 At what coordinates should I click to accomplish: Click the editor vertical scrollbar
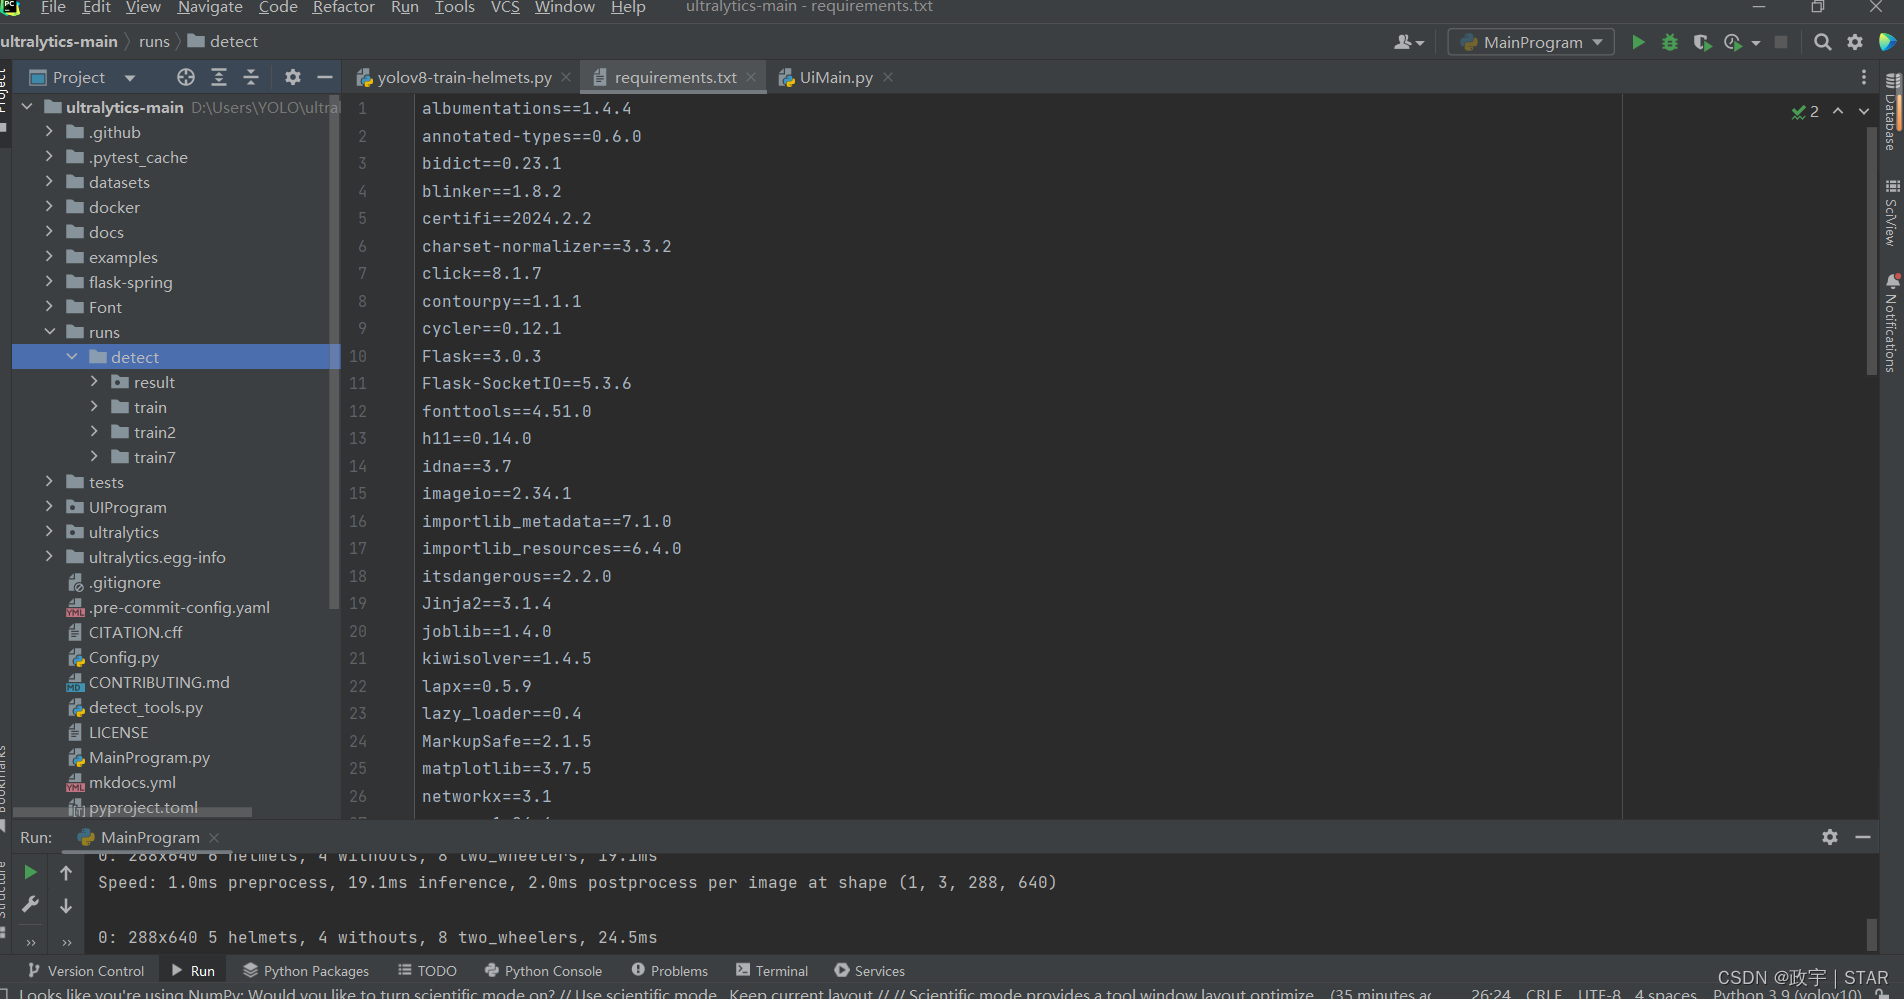[x=1871, y=250]
